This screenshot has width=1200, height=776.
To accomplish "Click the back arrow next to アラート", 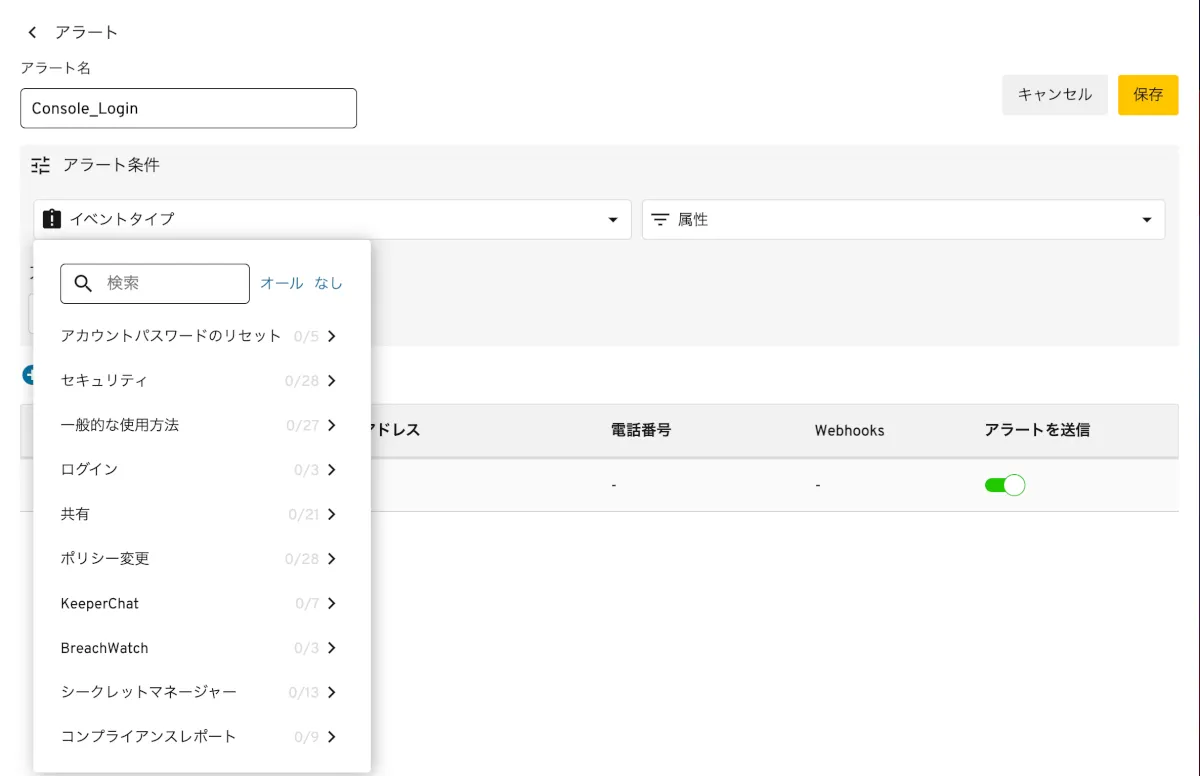I will [x=32, y=33].
